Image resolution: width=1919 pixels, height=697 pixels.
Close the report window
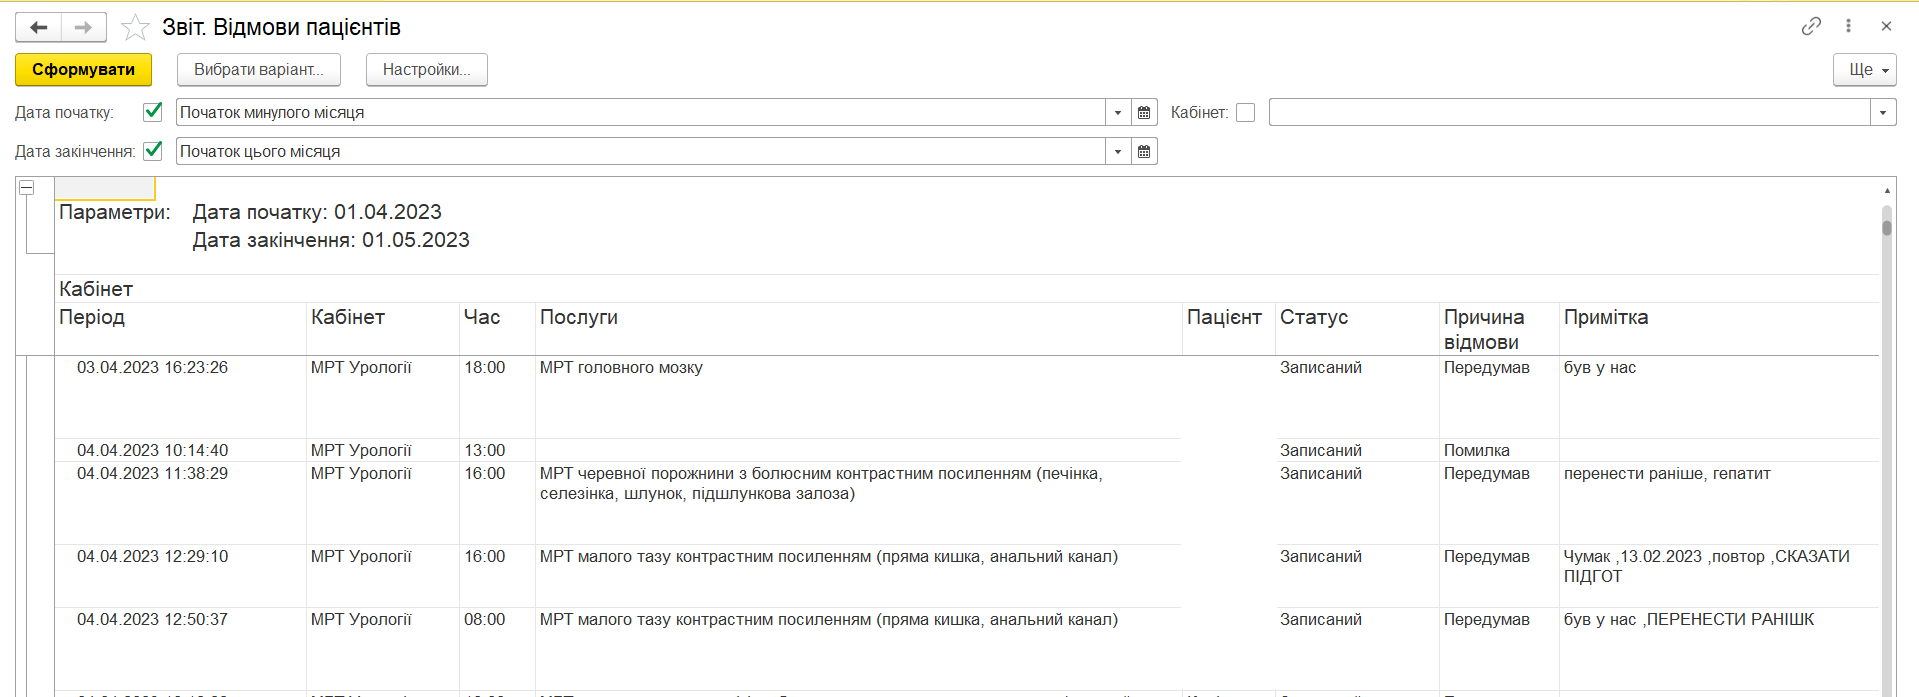[1886, 26]
